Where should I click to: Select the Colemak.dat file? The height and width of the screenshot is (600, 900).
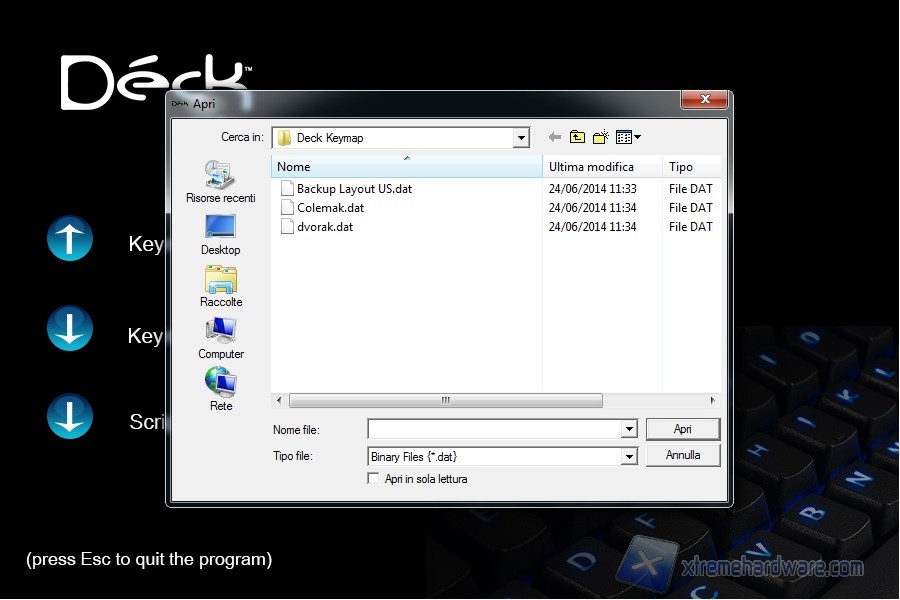pyautogui.click(x=330, y=208)
